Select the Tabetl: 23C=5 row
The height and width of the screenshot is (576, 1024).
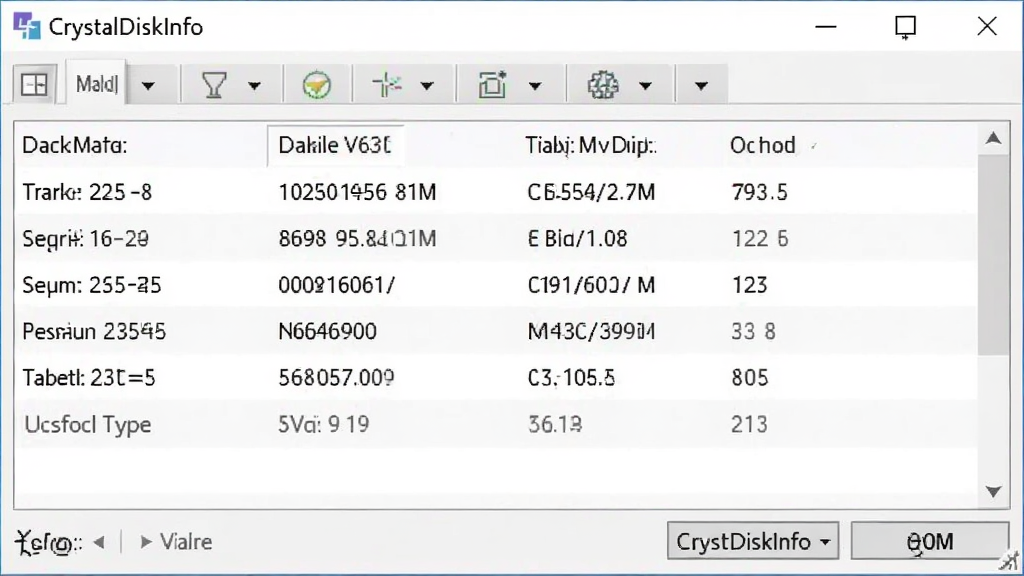click(x=496, y=377)
